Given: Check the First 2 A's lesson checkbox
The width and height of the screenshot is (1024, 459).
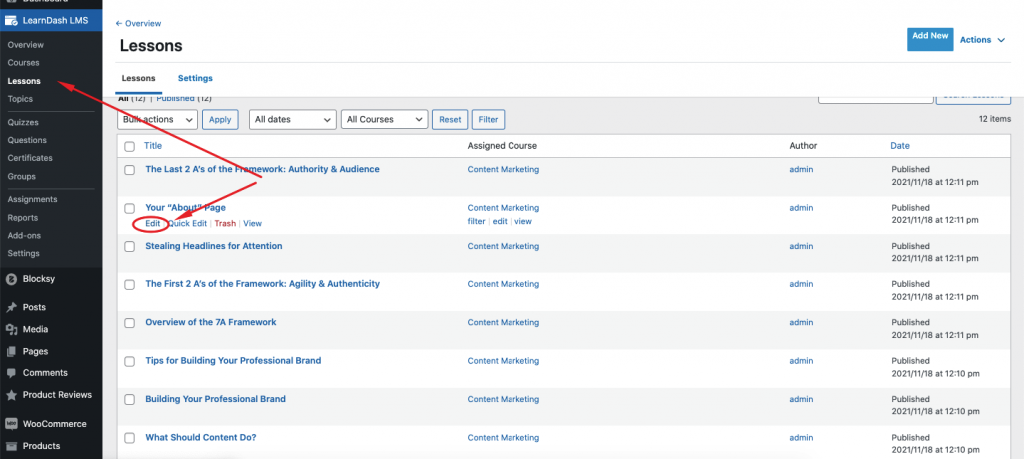Looking at the screenshot, I should click(129, 285).
